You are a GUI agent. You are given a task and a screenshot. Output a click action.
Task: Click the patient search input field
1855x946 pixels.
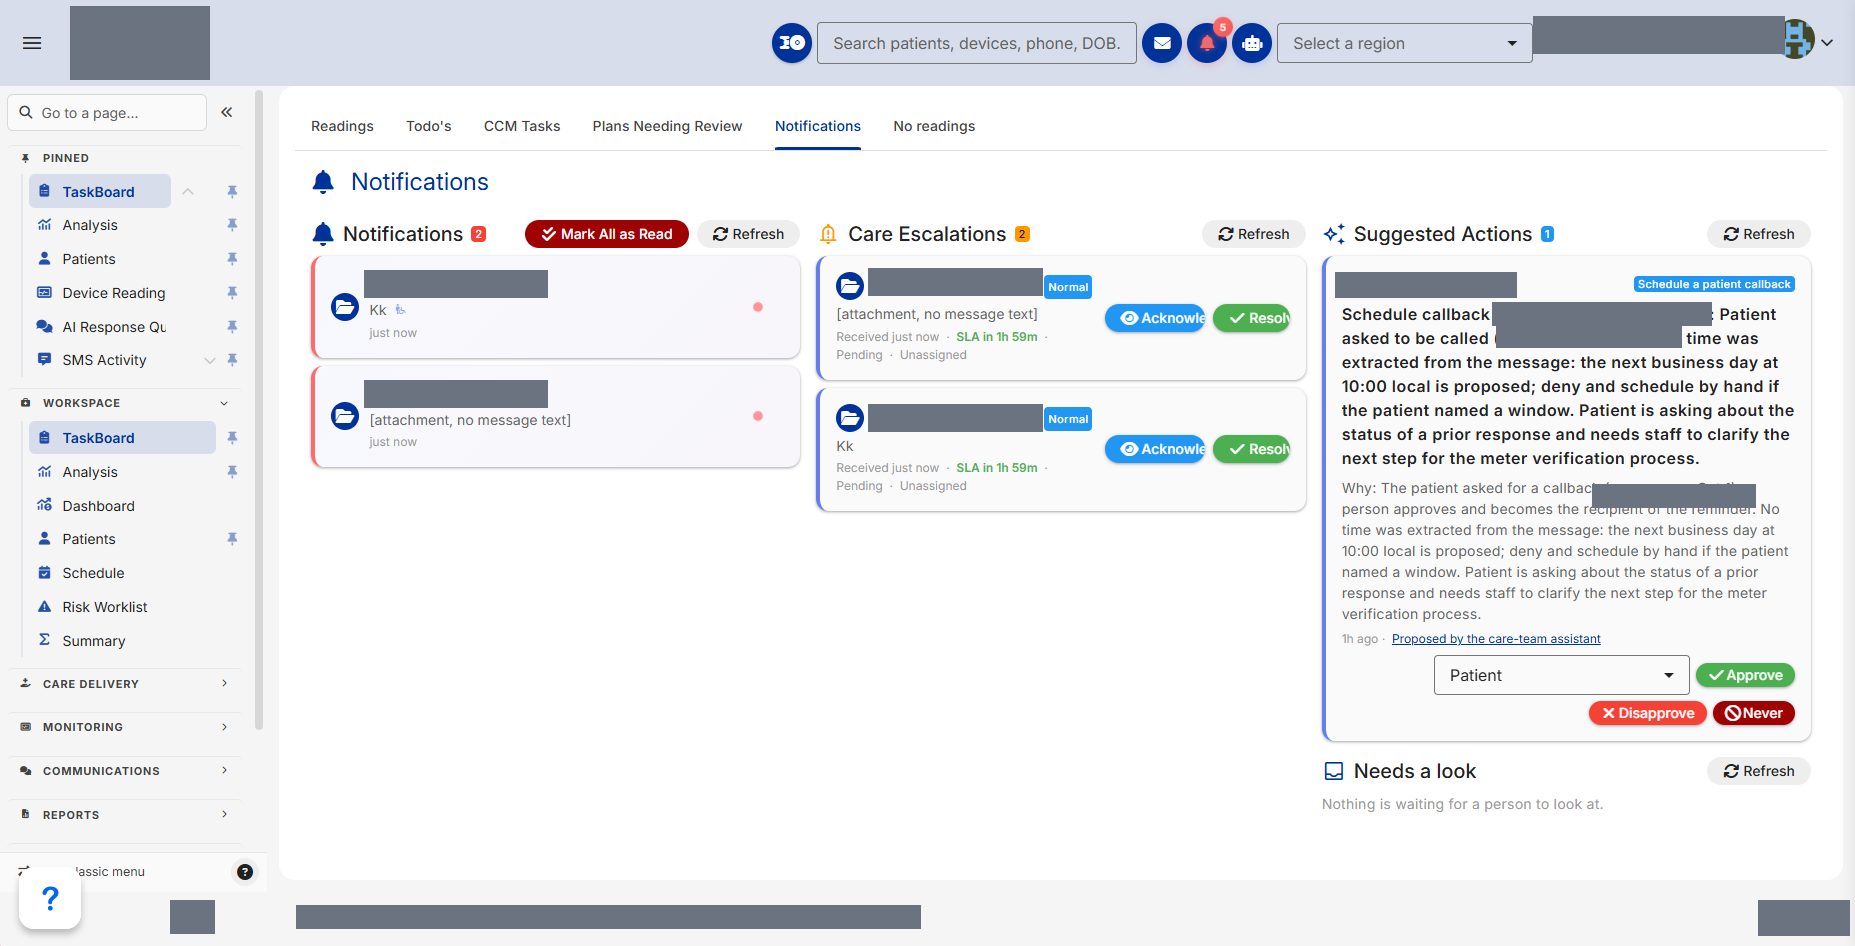click(x=977, y=43)
